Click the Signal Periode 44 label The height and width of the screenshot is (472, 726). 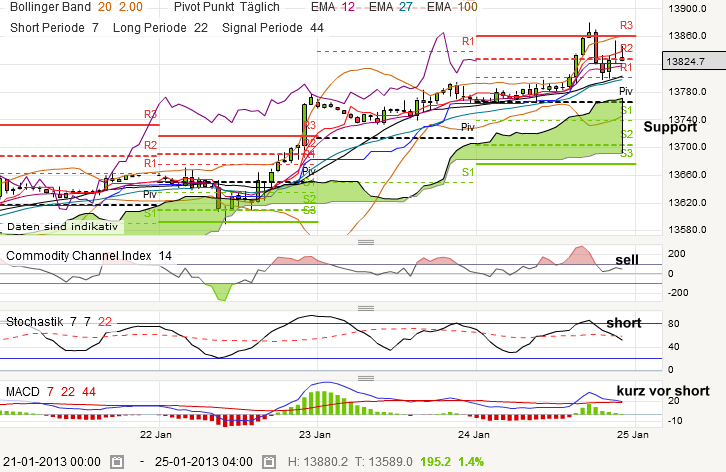click(273, 28)
